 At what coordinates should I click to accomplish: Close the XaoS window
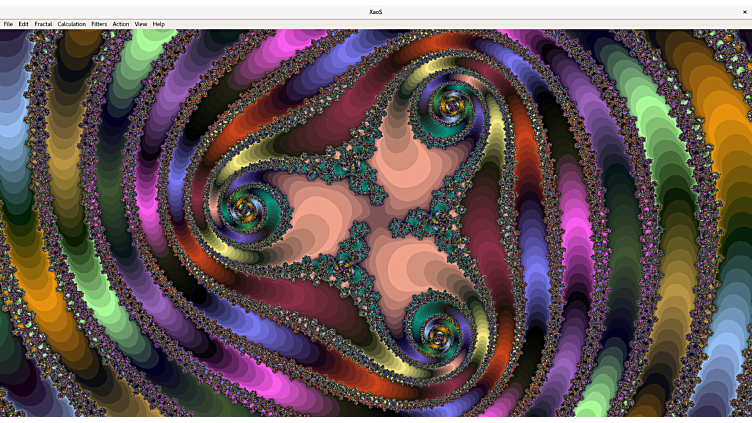[x=744, y=12]
